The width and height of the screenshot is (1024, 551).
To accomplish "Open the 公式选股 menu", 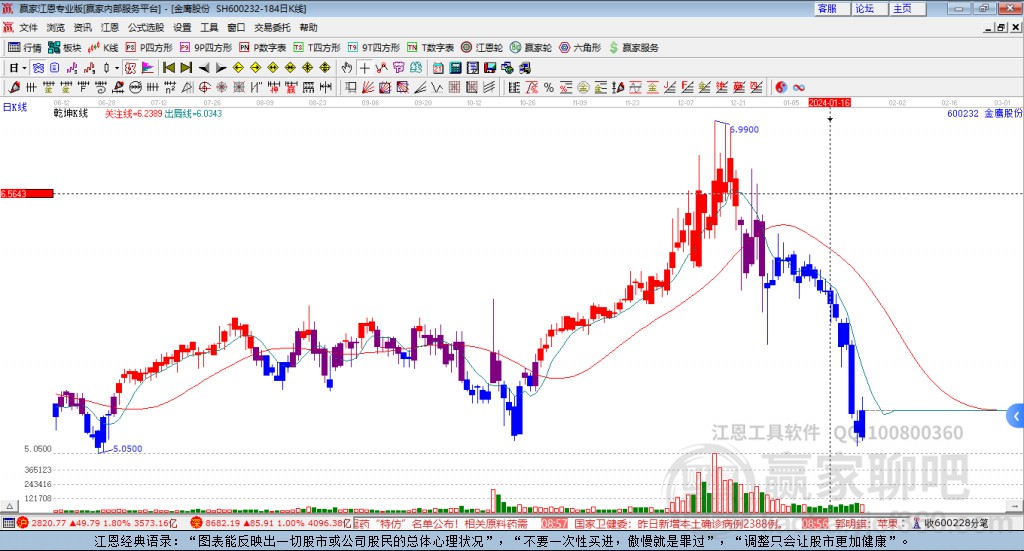I will tap(146, 27).
